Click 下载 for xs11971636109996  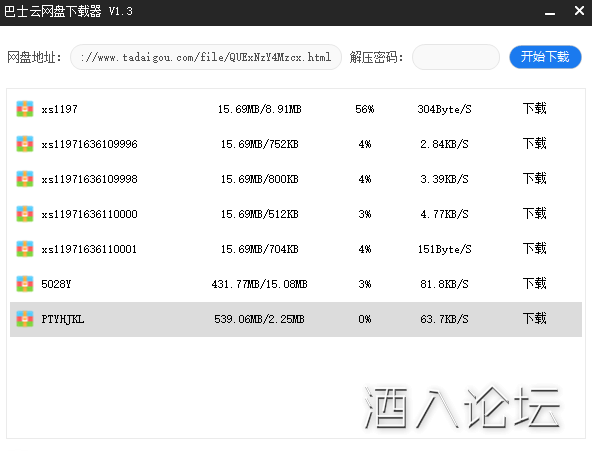click(535, 144)
